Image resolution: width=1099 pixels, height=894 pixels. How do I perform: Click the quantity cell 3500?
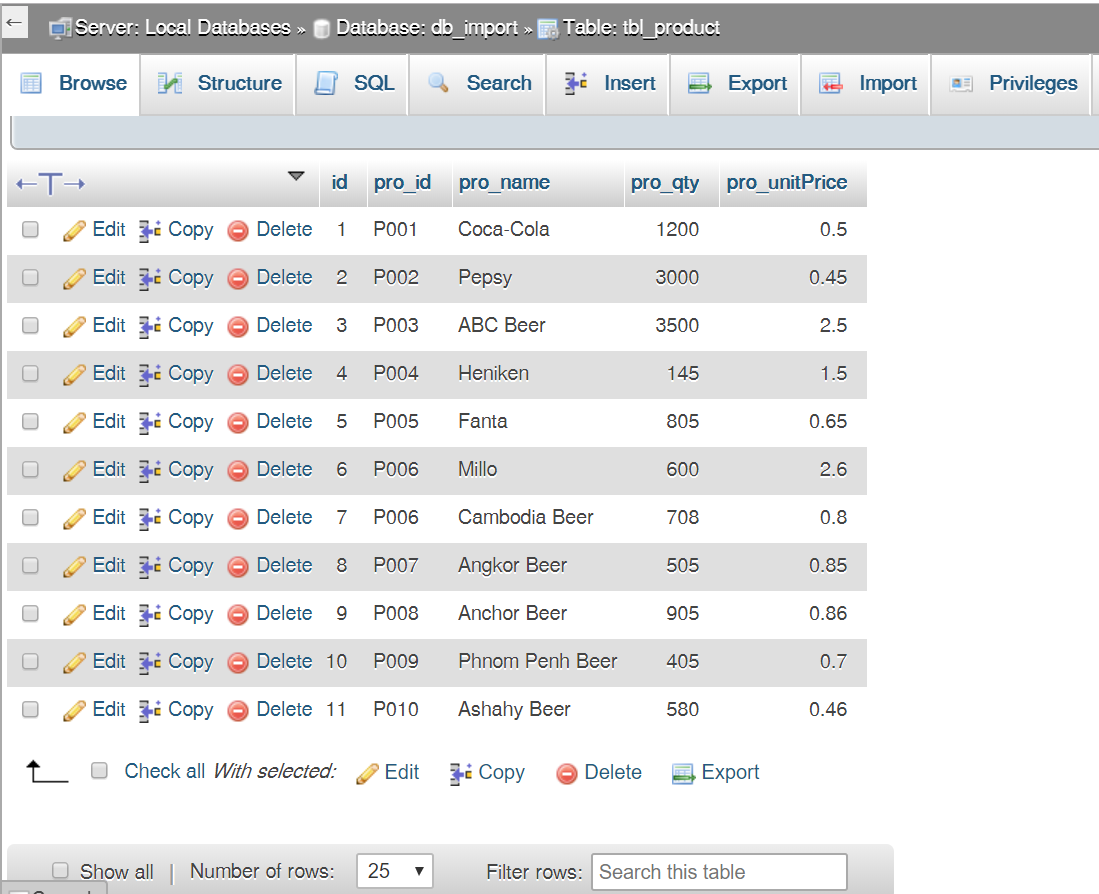pos(677,326)
